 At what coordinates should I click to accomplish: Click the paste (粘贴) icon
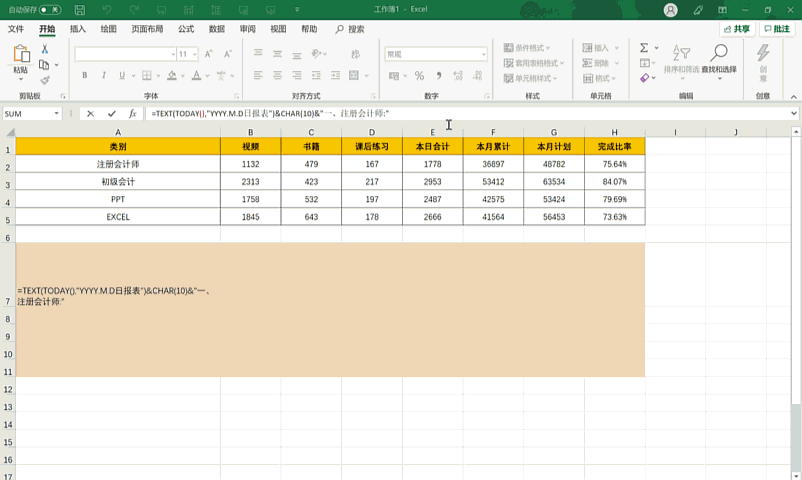point(20,56)
